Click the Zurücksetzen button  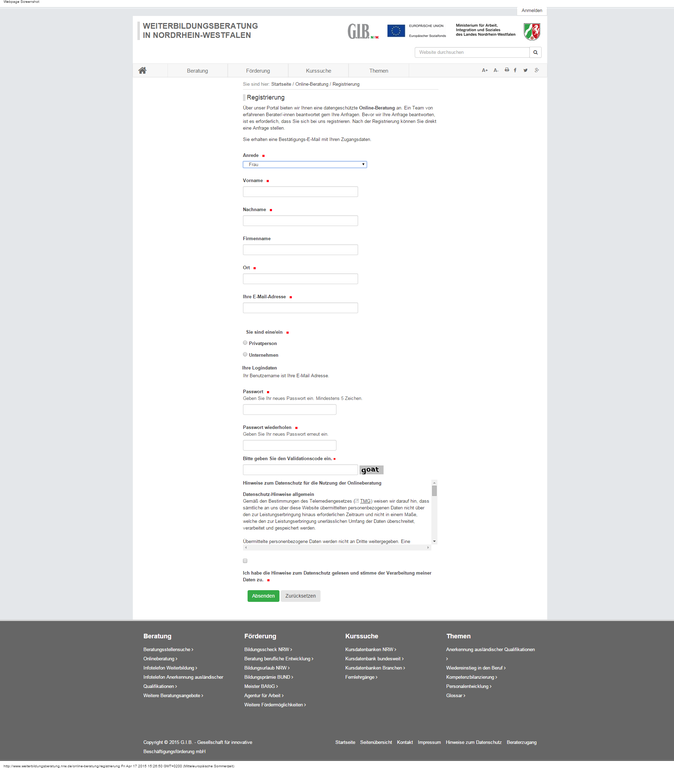[300, 596]
